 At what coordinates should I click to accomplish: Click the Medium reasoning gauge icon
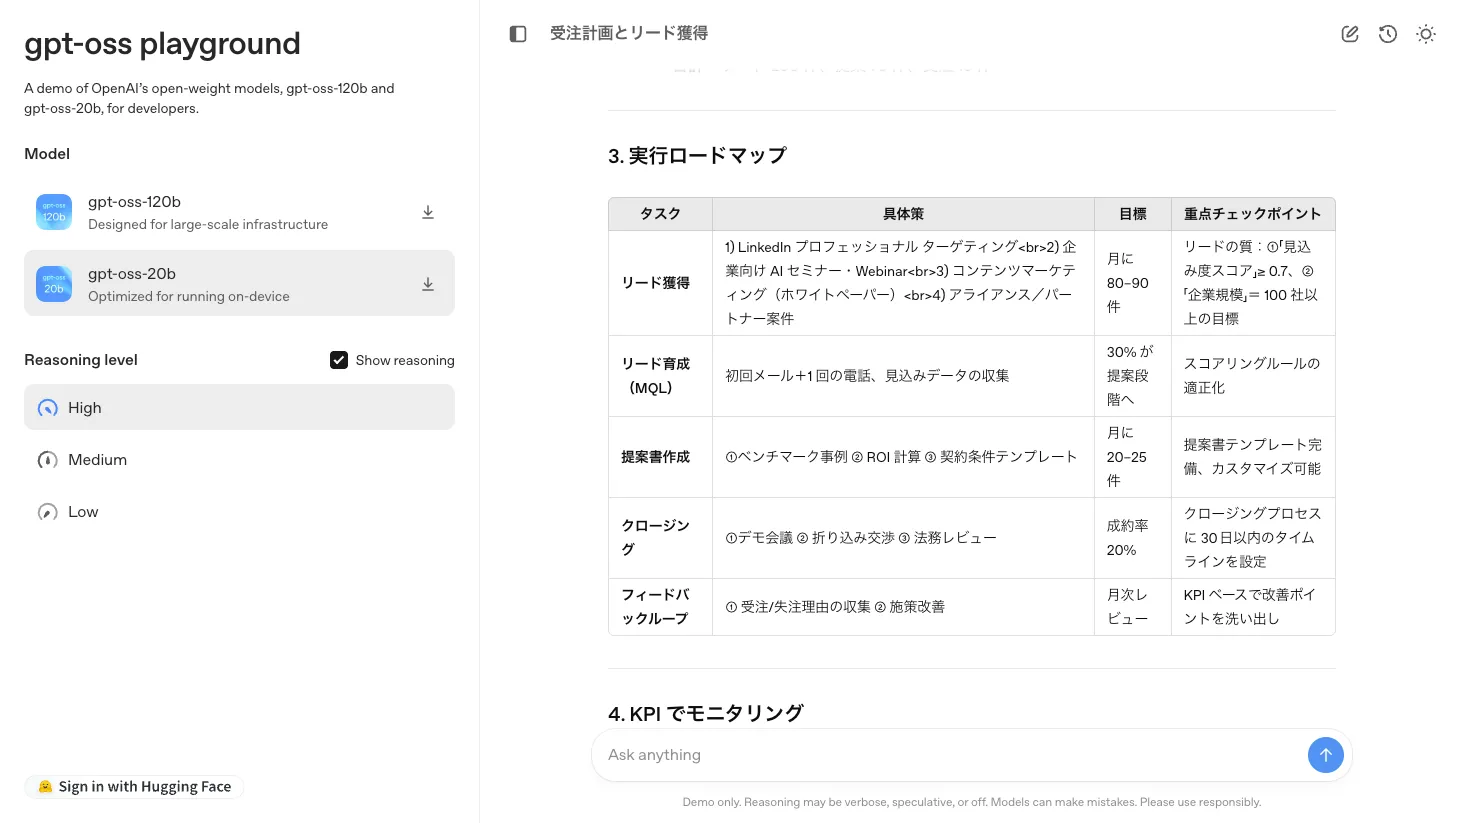[47, 460]
